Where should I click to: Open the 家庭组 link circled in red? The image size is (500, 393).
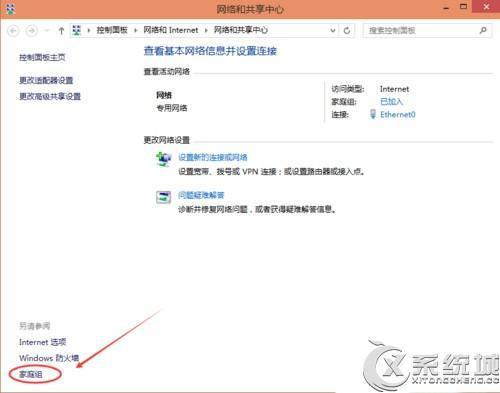31,374
